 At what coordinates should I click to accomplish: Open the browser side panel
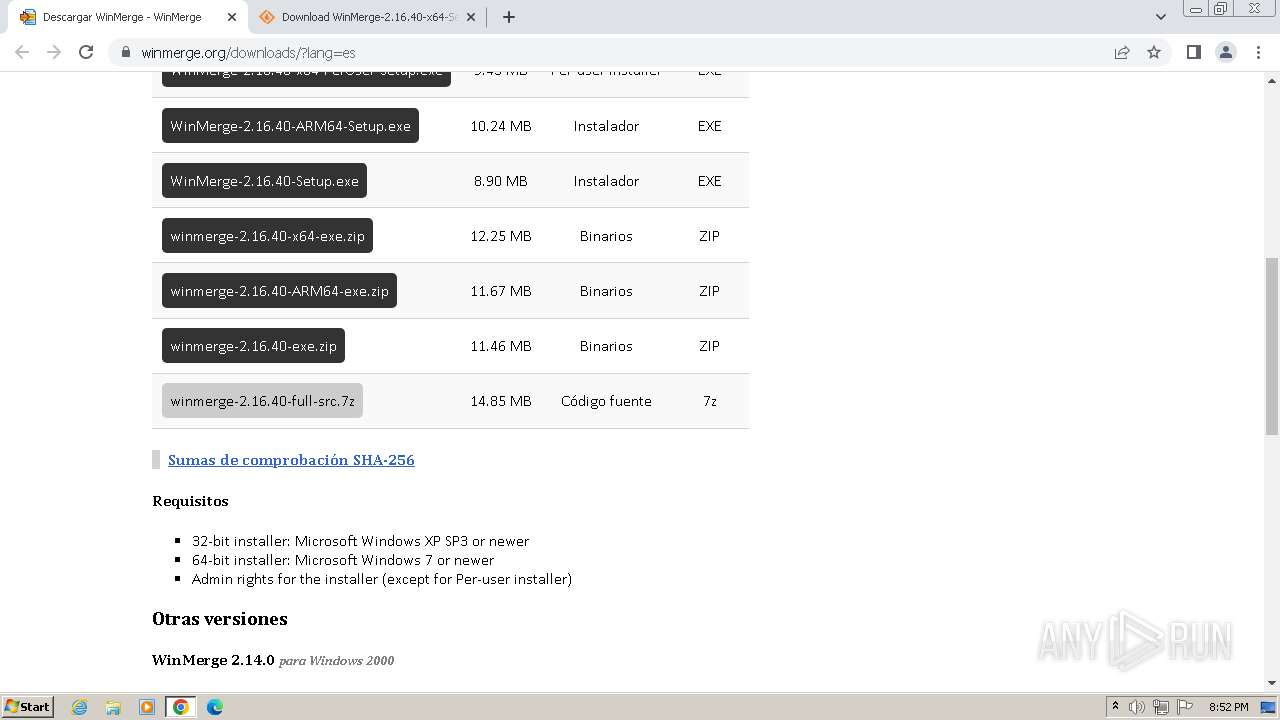point(1193,52)
